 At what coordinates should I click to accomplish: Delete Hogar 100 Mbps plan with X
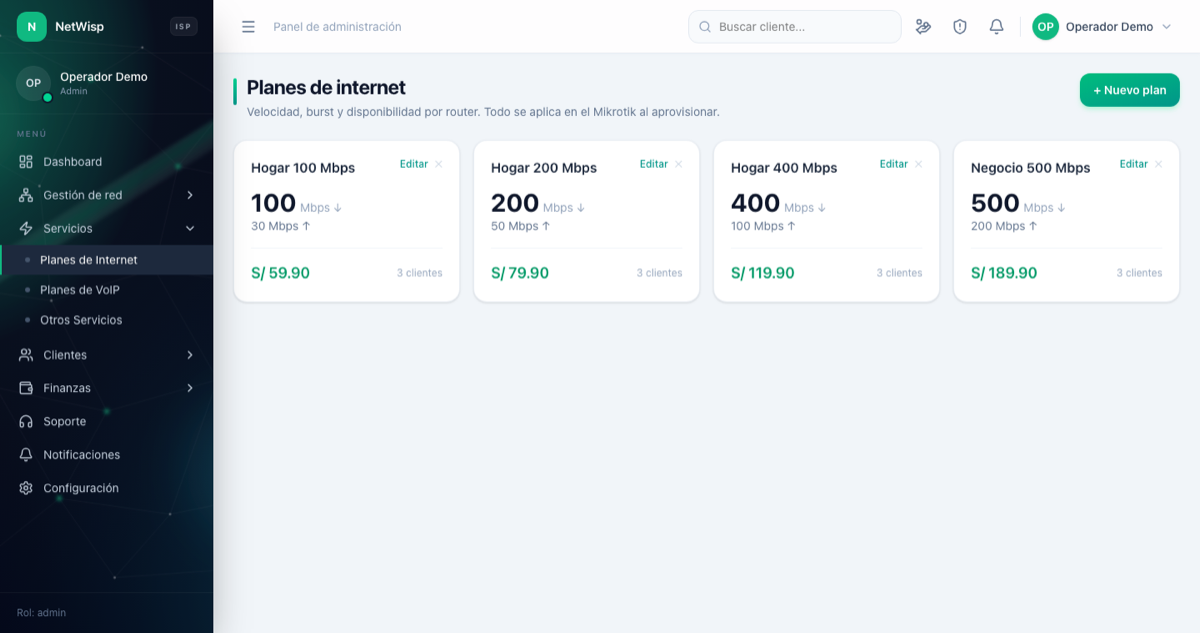[x=438, y=164]
